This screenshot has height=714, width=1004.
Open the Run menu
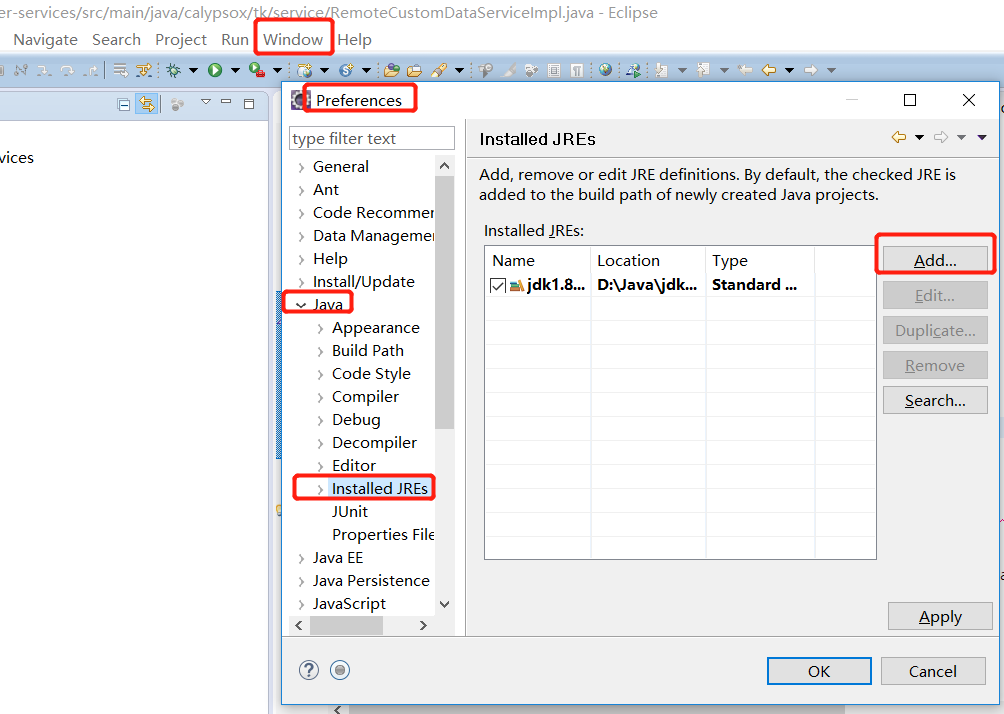(x=234, y=40)
